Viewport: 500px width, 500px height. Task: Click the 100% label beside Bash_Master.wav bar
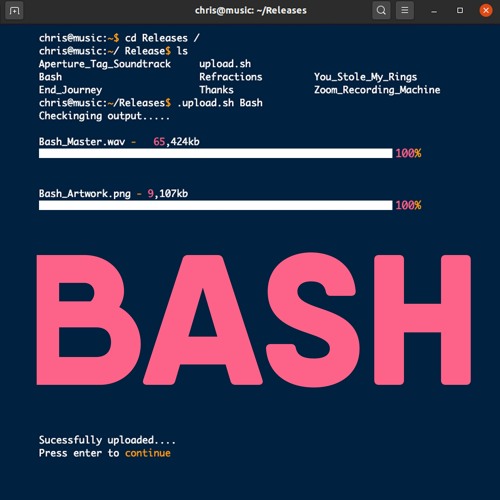point(408,153)
